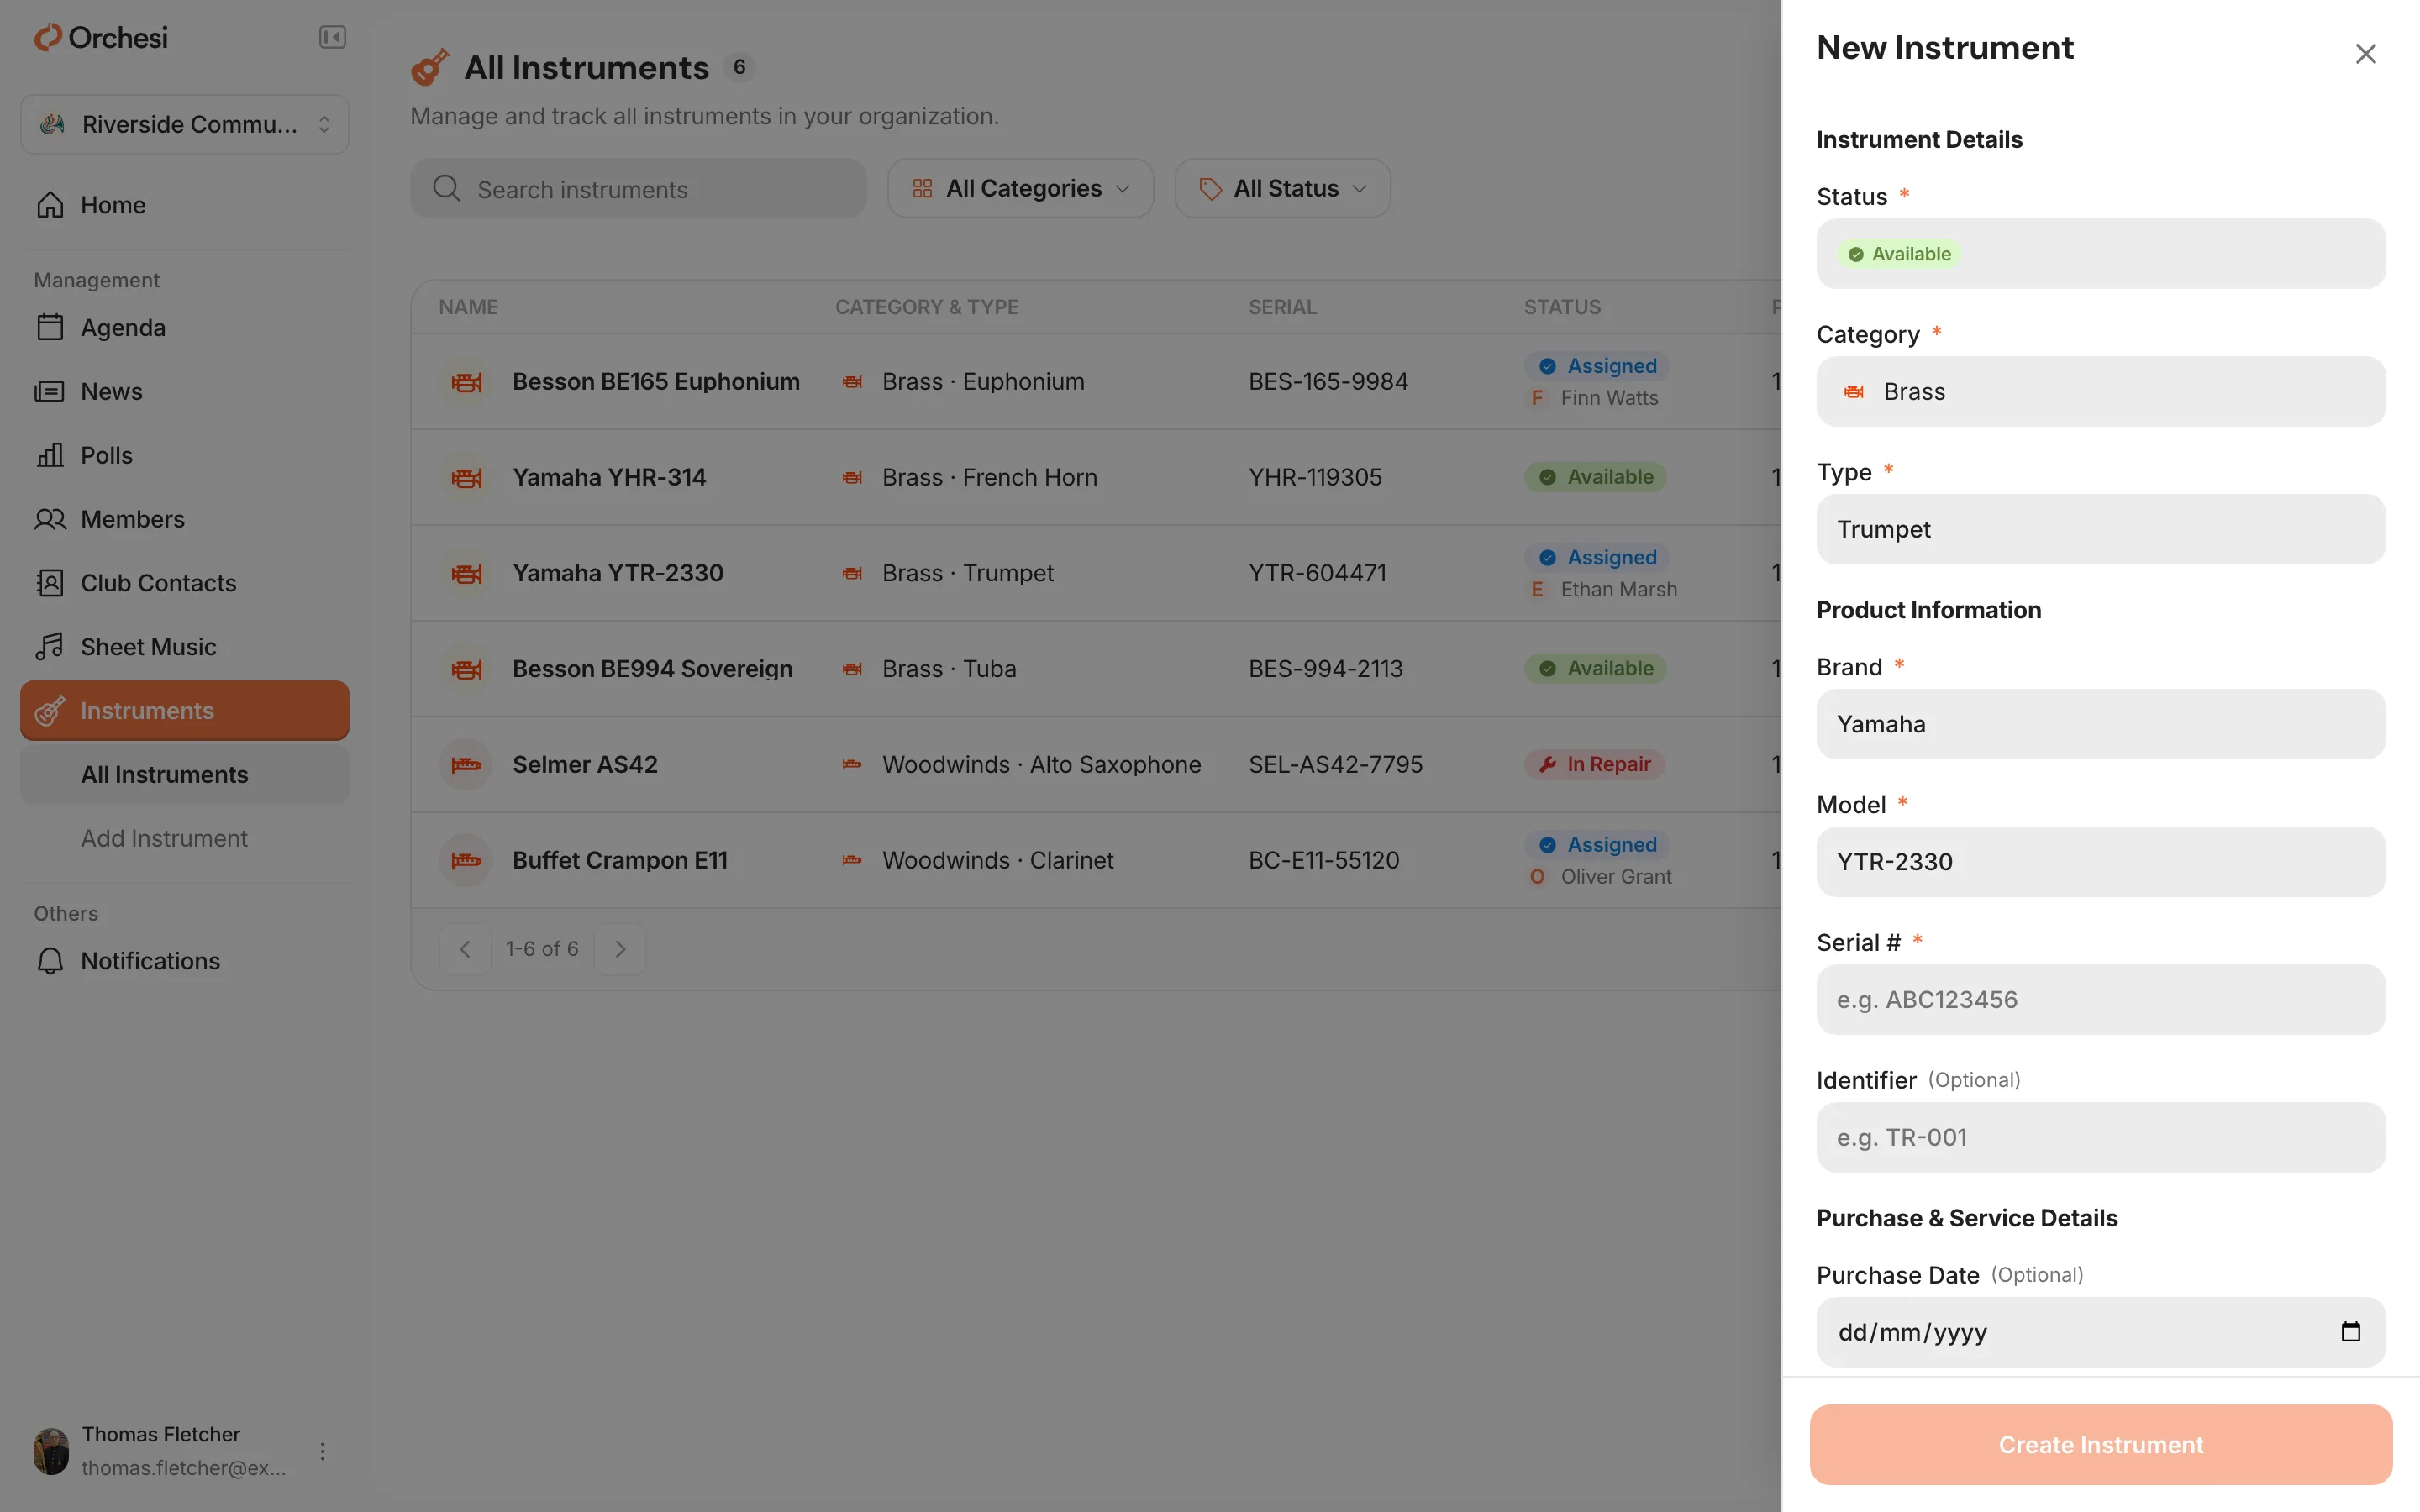
Task: Go to next page of instruments
Action: [x=620, y=949]
